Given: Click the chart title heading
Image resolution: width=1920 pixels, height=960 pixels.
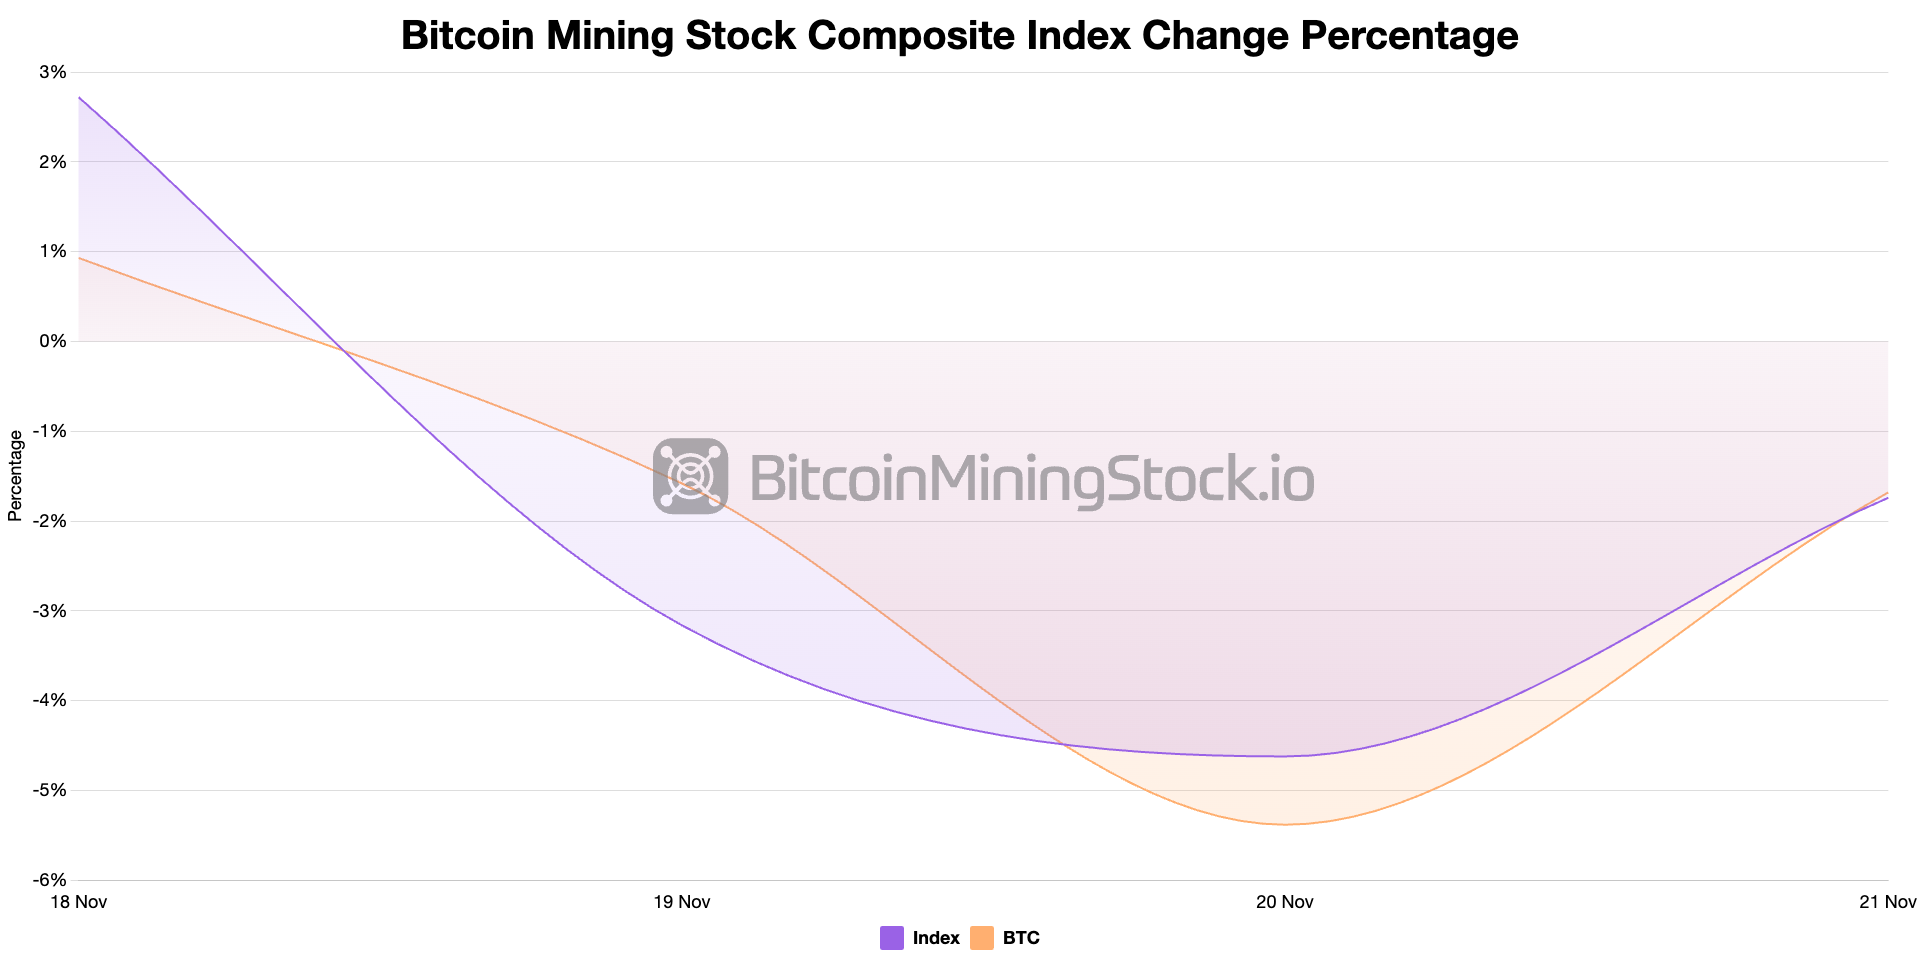Looking at the screenshot, I should 959,36.
